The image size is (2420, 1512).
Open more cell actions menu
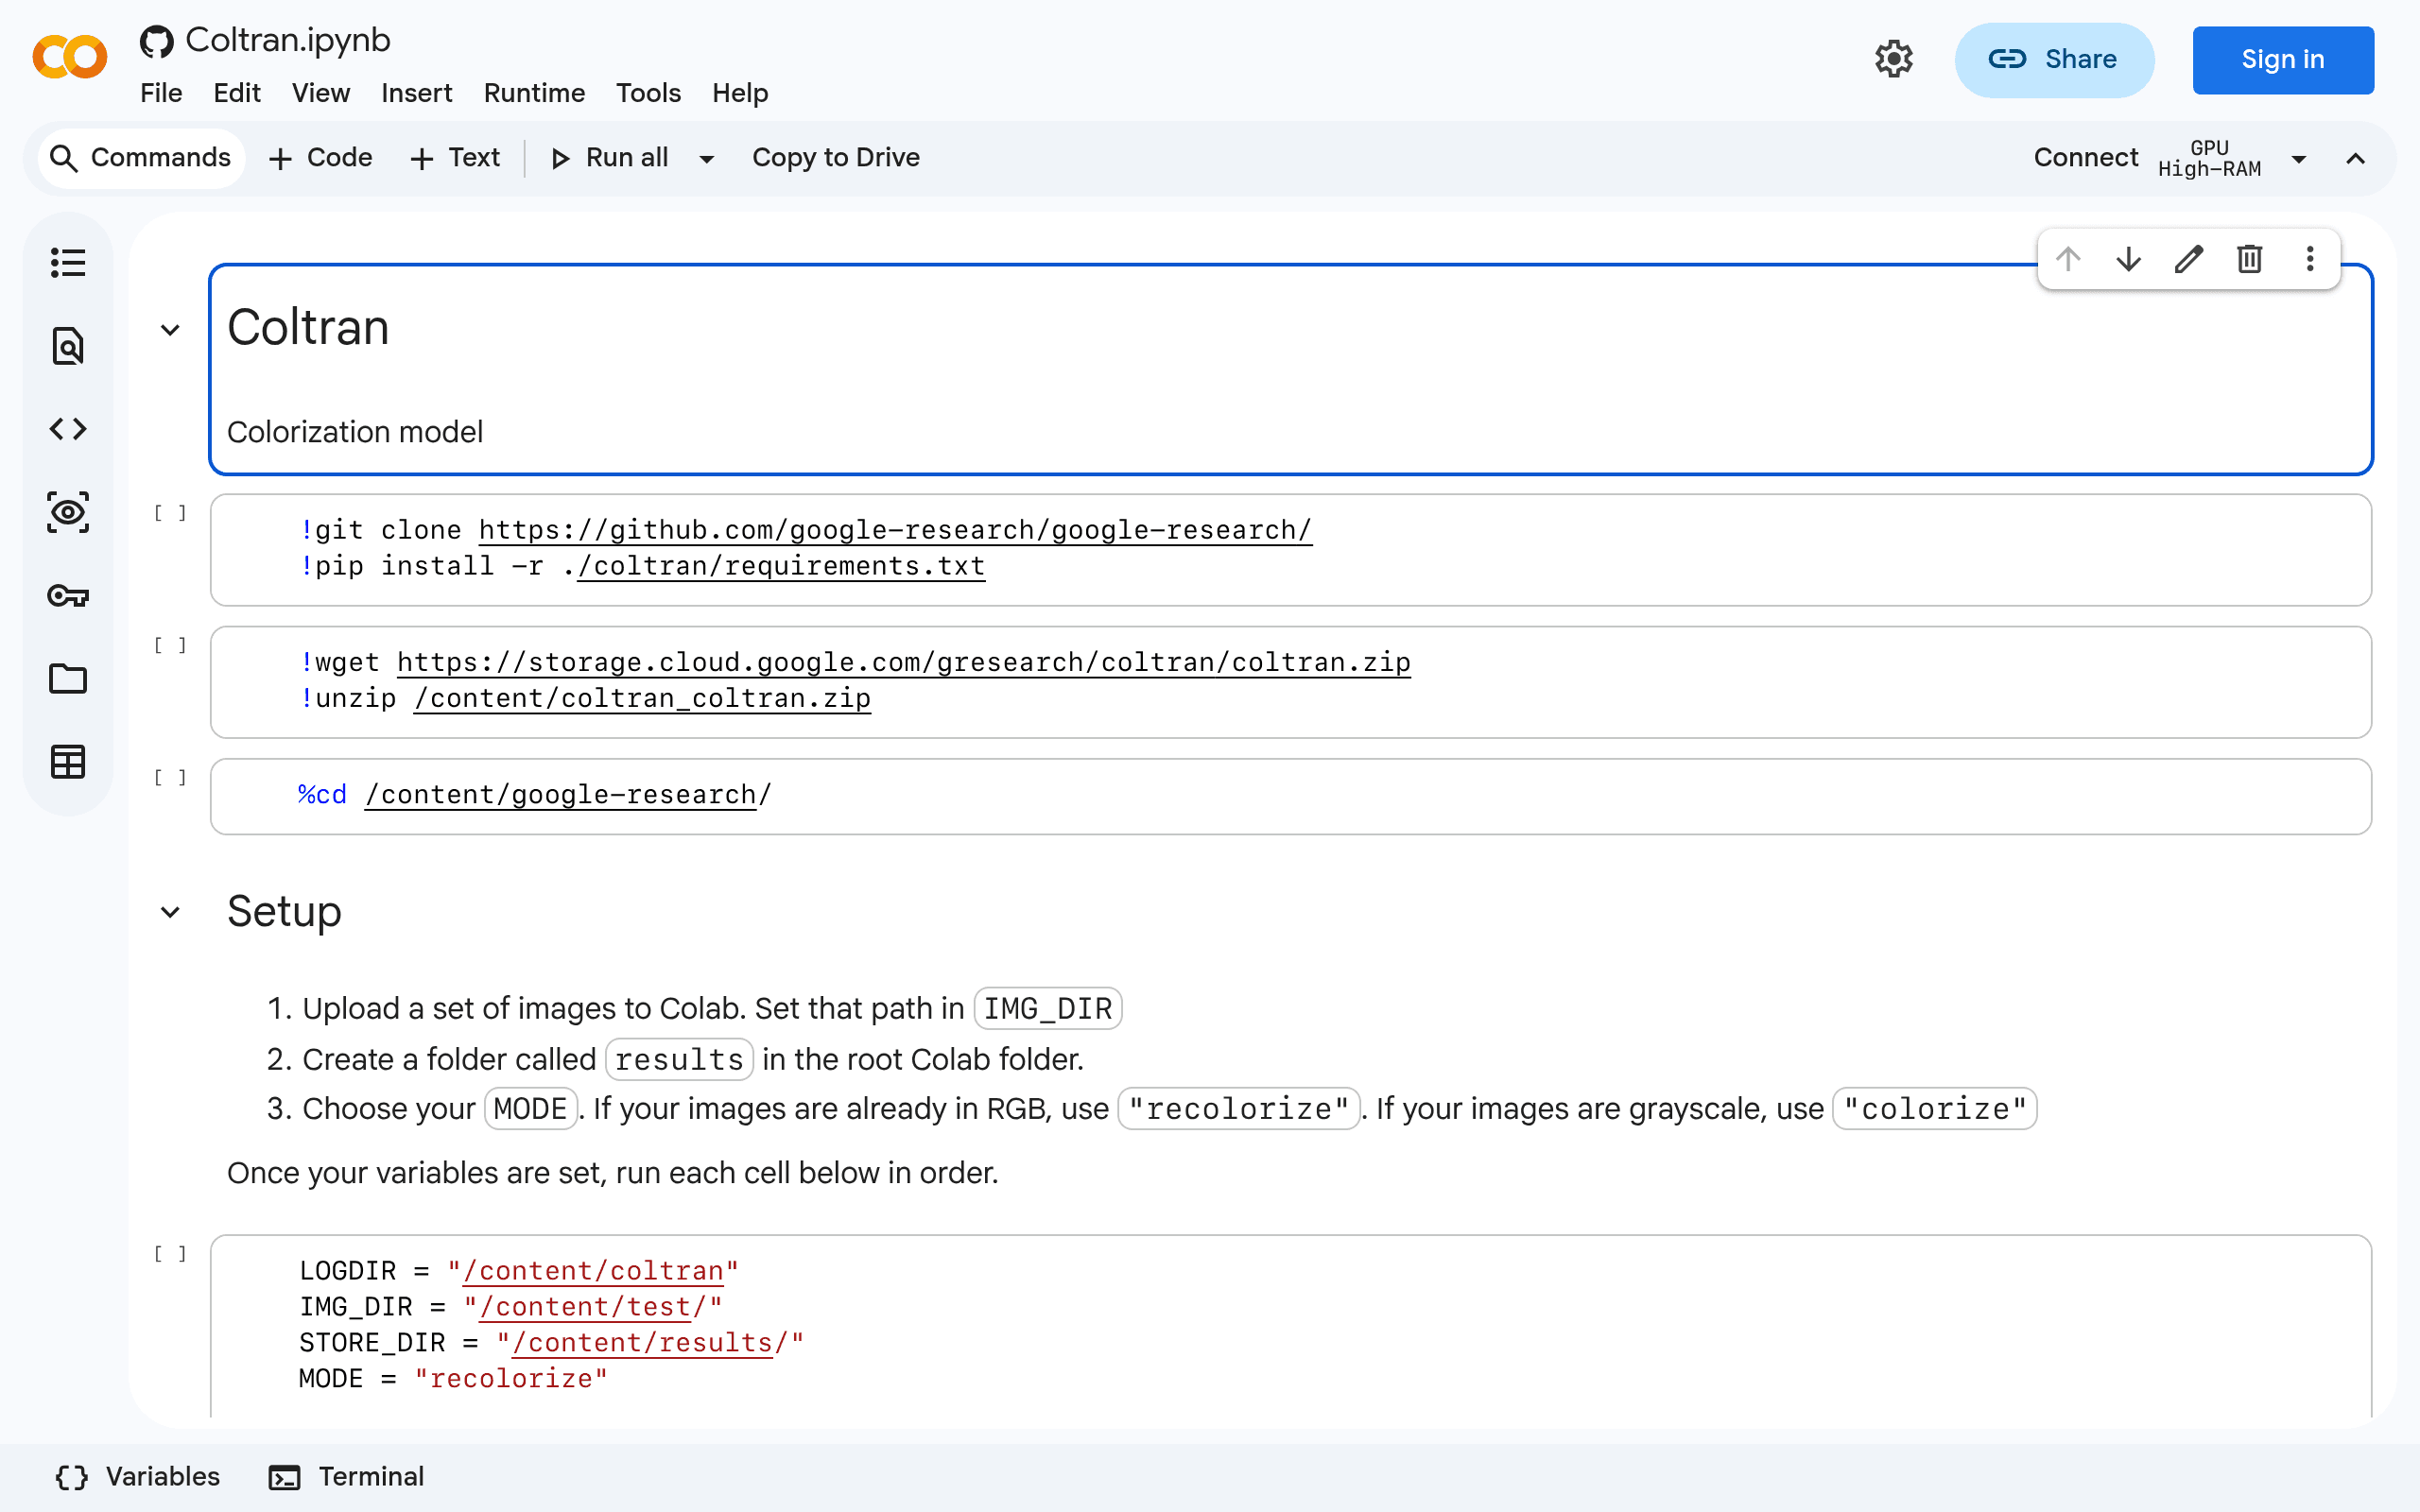[x=2310, y=259]
